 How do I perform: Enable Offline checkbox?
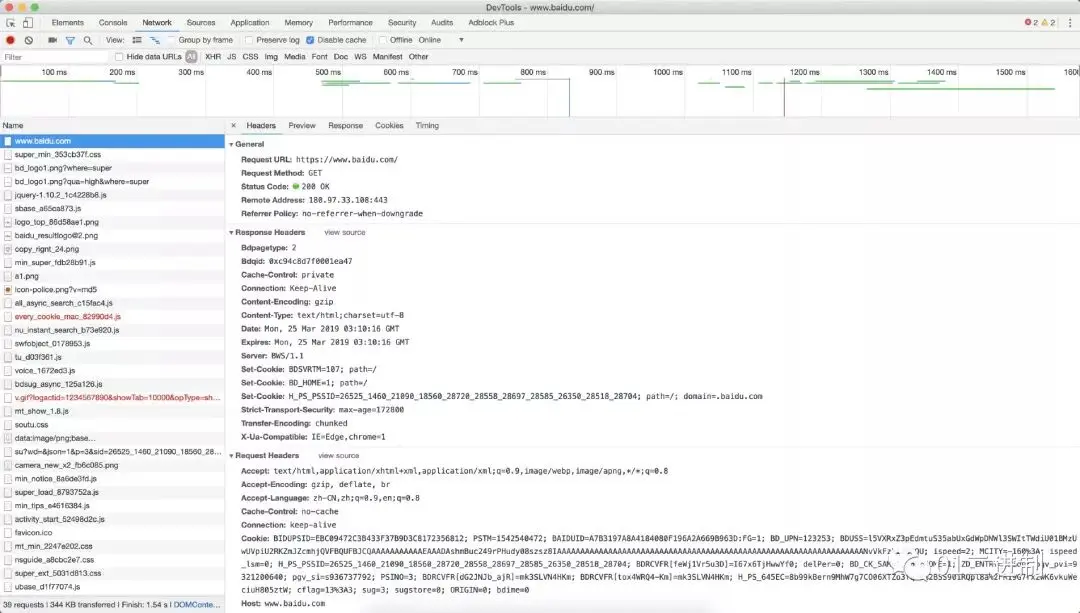click(x=384, y=40)
